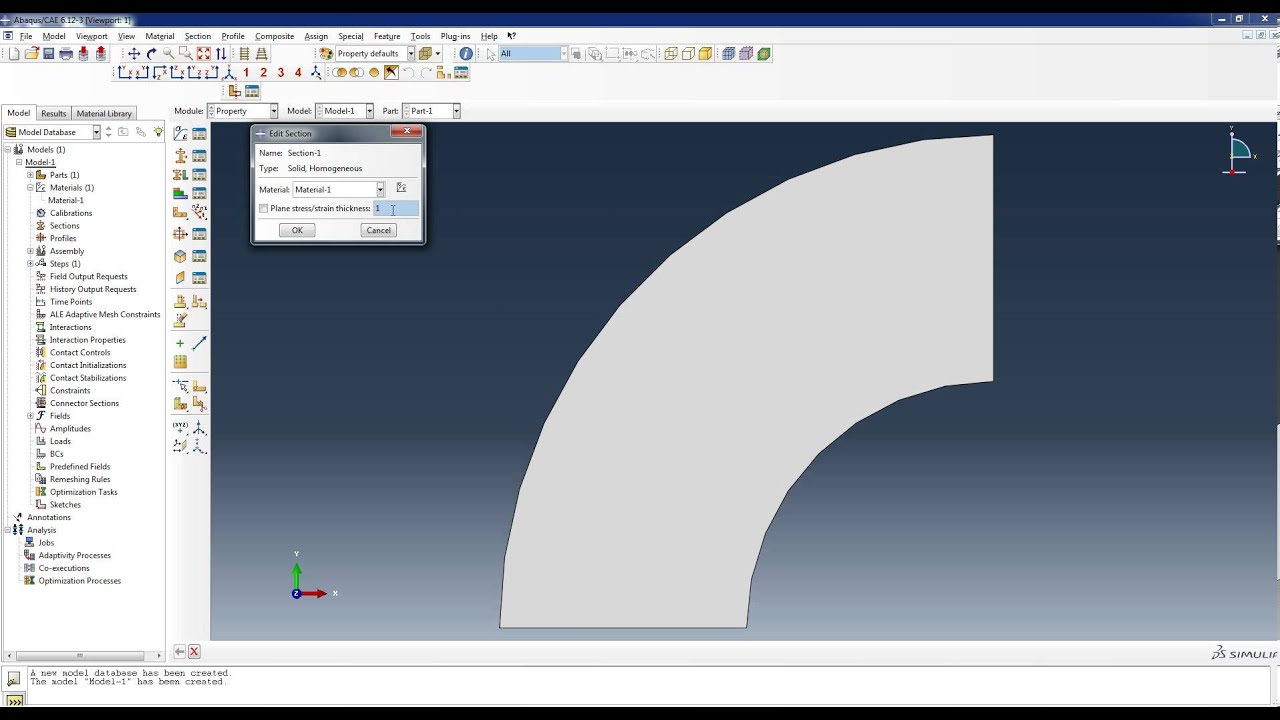This screenshot has height=720, width=1280.
Task: Click create material icon beside Material dropdown
Action: (x=401, y=188)
